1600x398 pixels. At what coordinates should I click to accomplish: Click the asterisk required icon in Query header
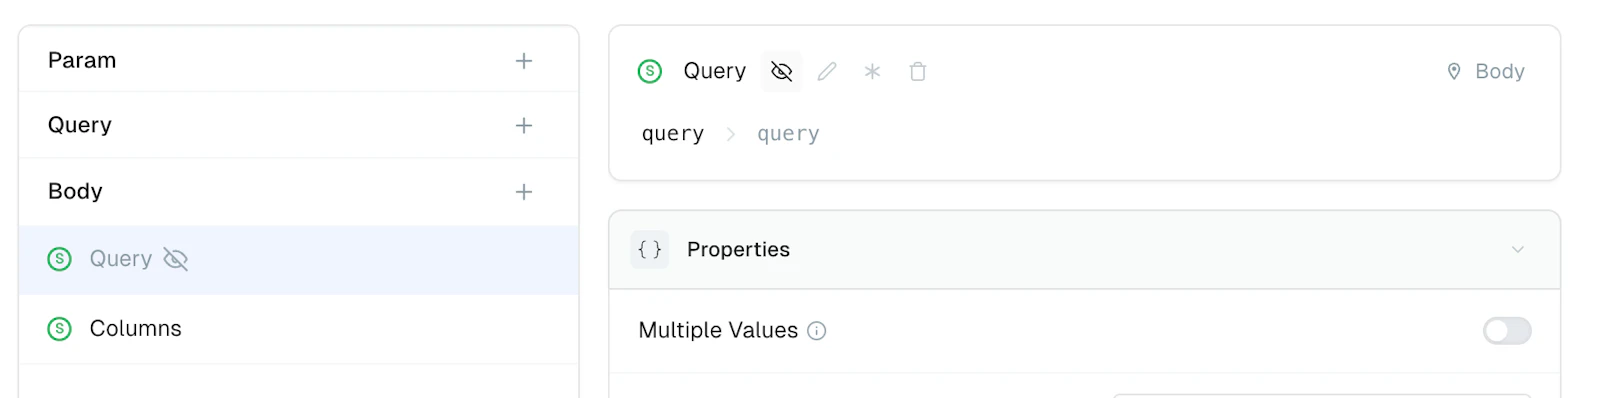click(x=872, y=71)
